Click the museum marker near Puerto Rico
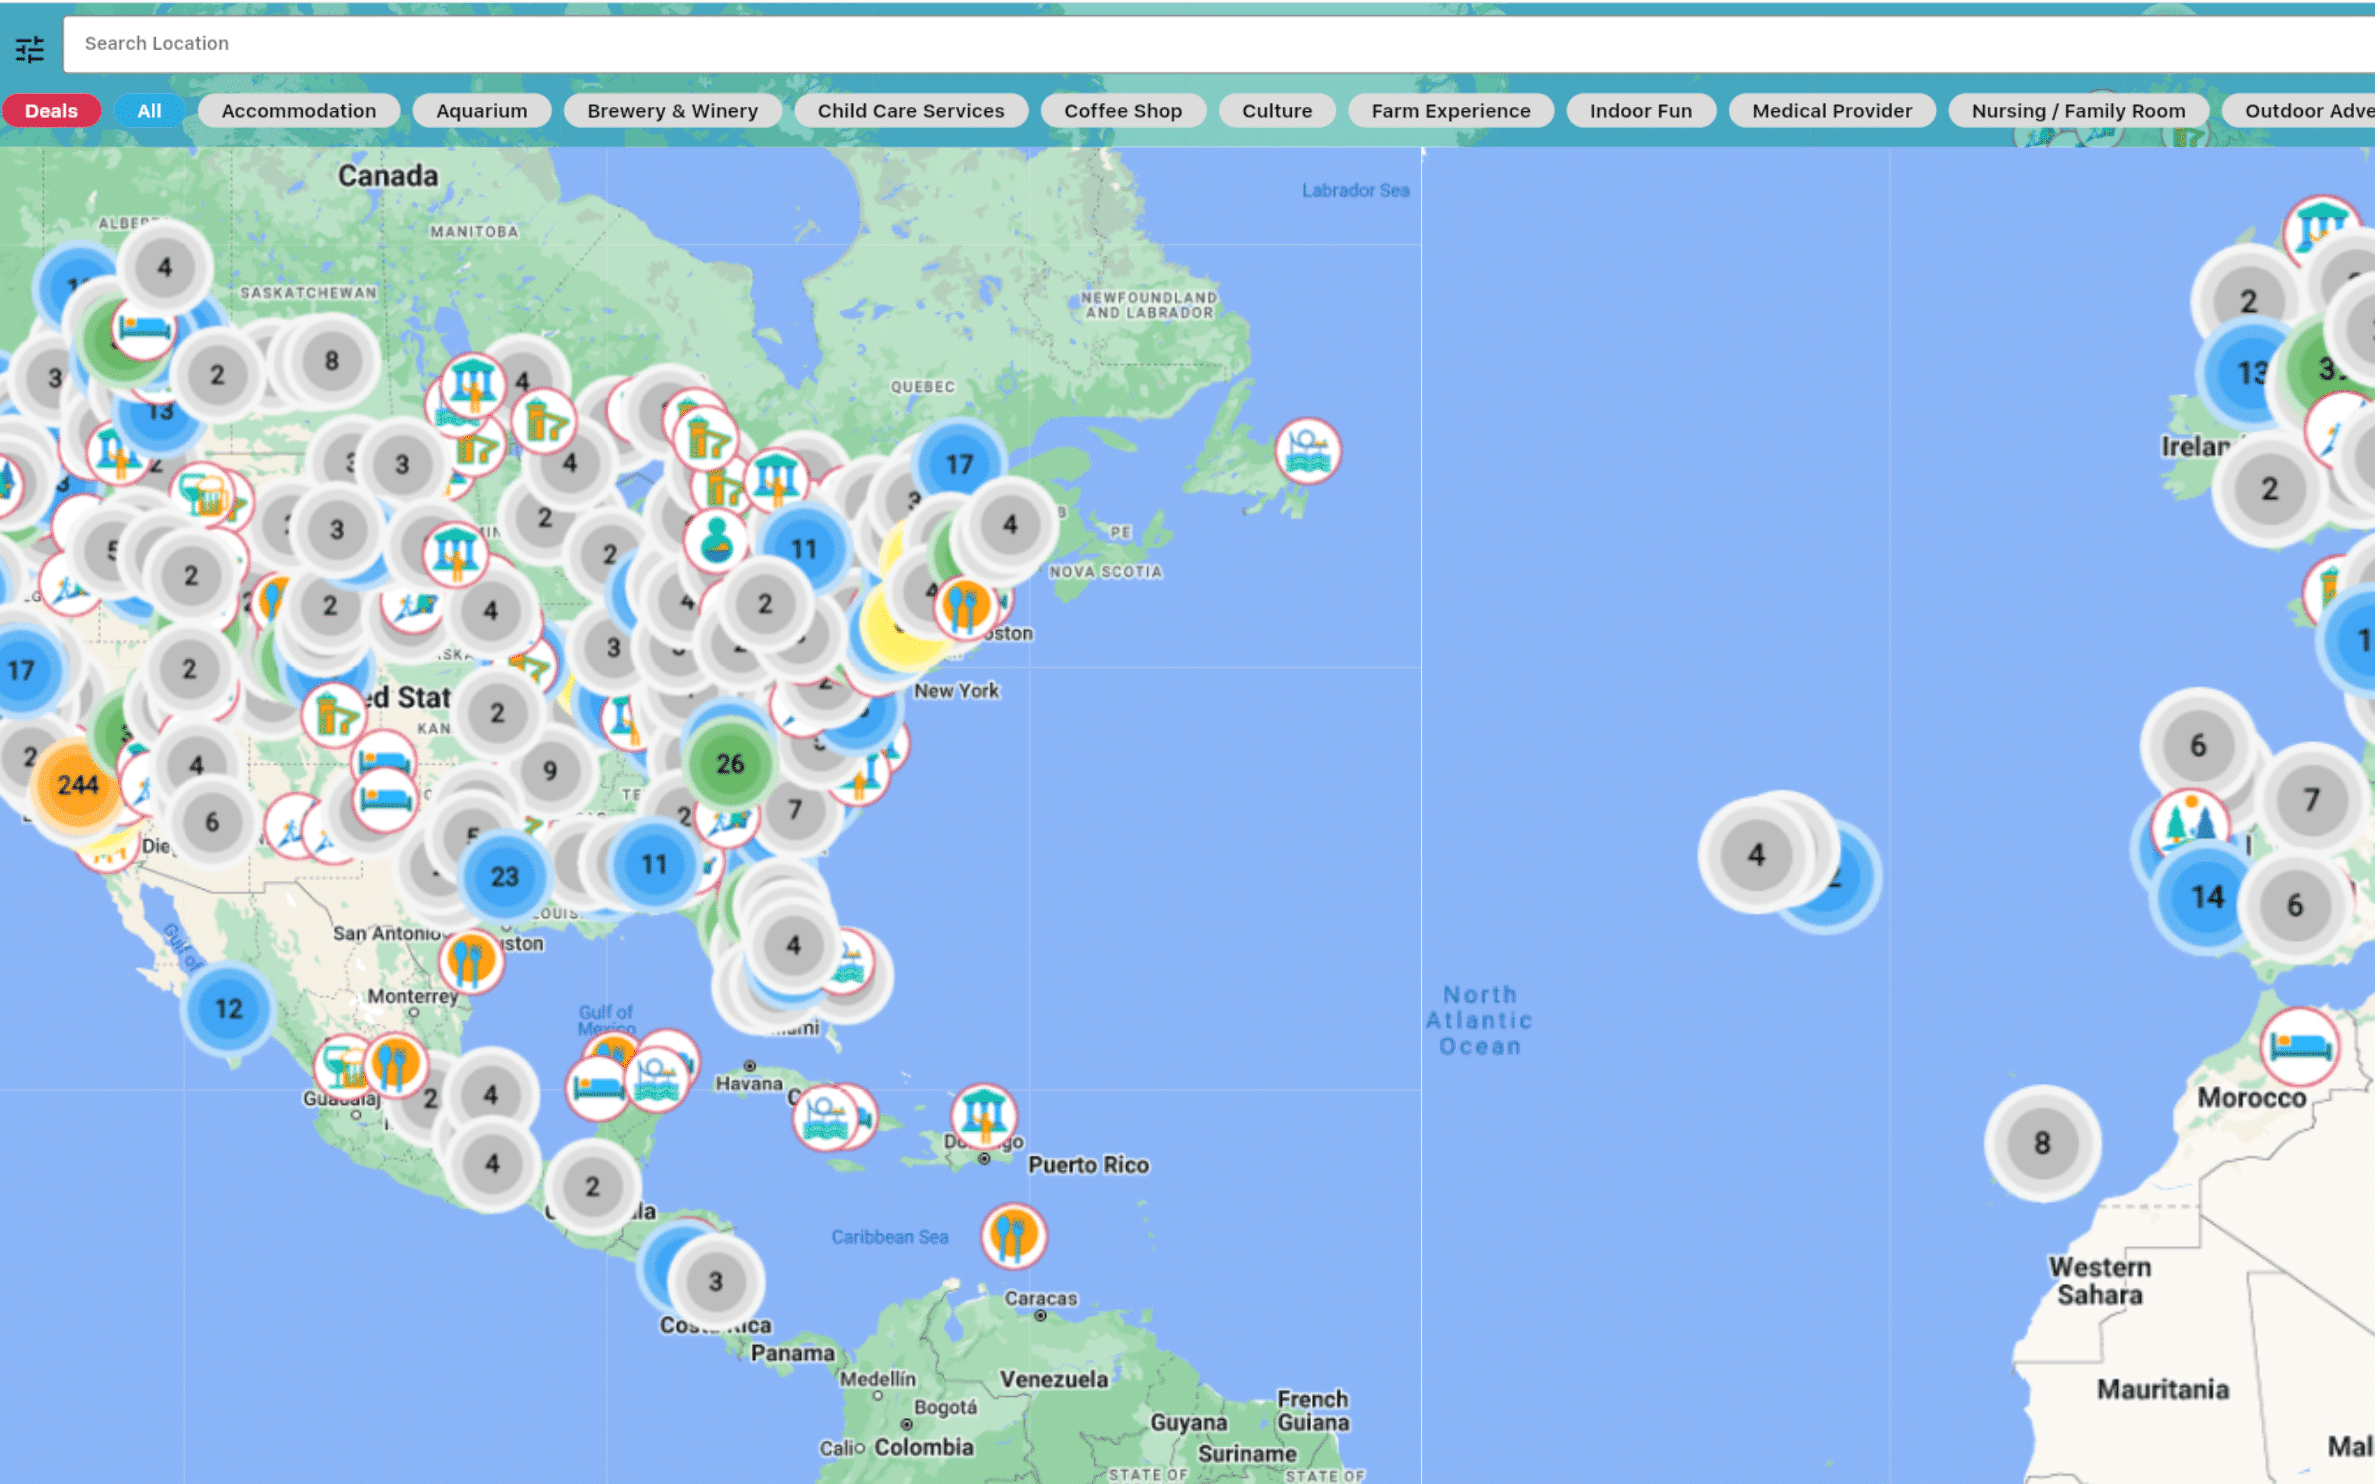The image size is (2375, 1484). (984, 1115)
